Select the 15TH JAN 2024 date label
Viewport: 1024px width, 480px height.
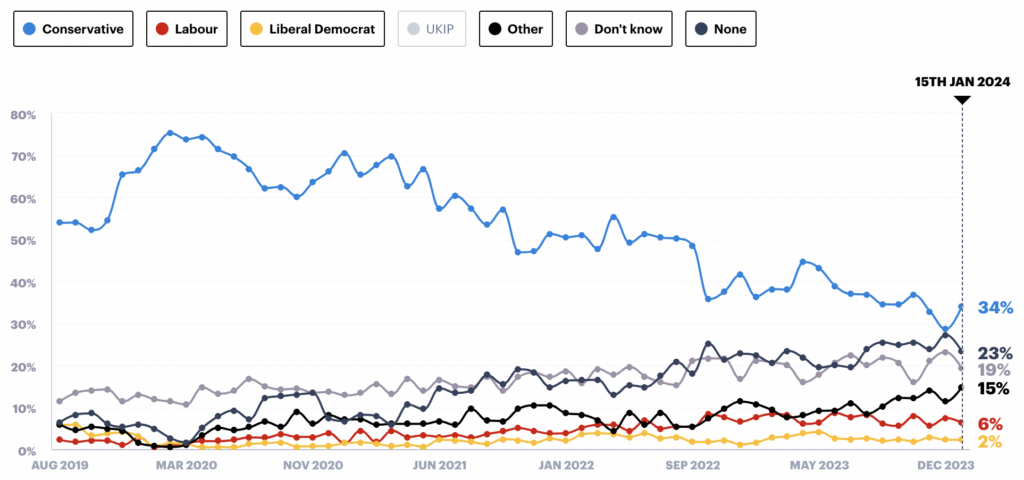(x=962, y=81)
